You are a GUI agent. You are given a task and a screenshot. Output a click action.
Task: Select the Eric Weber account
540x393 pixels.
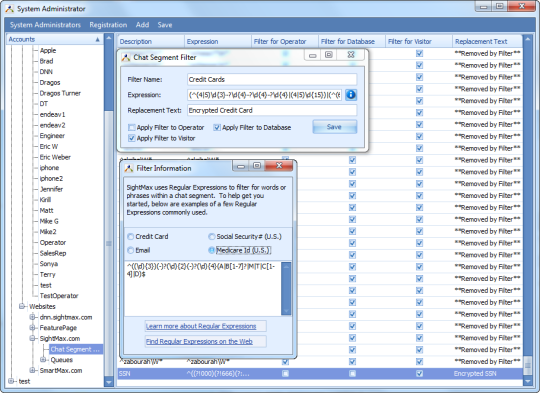(x=55, y=157)
